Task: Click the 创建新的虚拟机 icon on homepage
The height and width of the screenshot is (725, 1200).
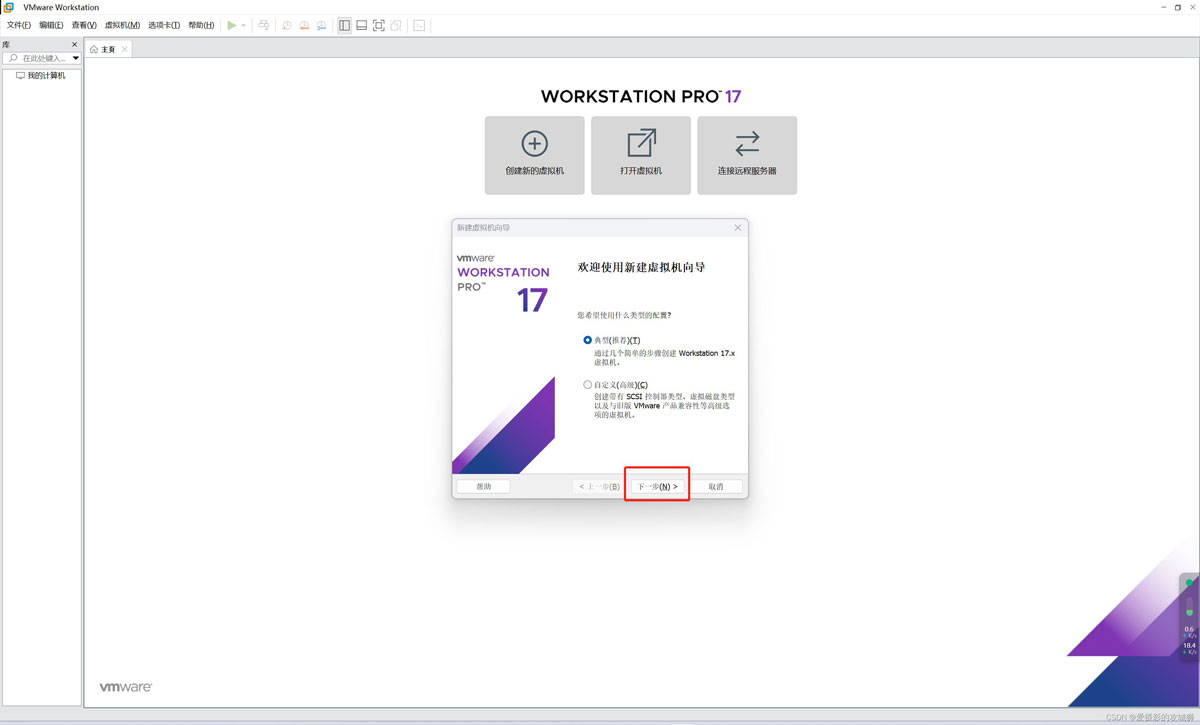Action: pyautogui.click(x=534, y=155)
